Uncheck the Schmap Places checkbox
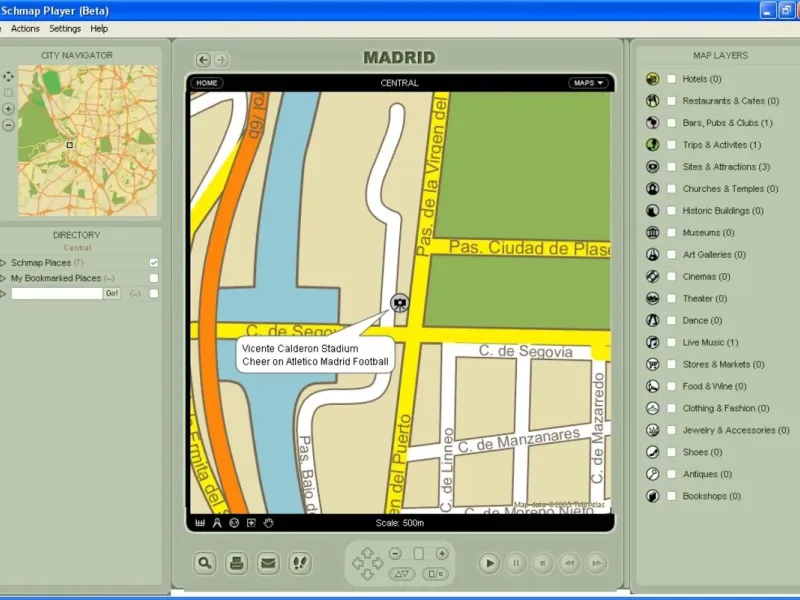800x600 pixels. pos(154,263)
